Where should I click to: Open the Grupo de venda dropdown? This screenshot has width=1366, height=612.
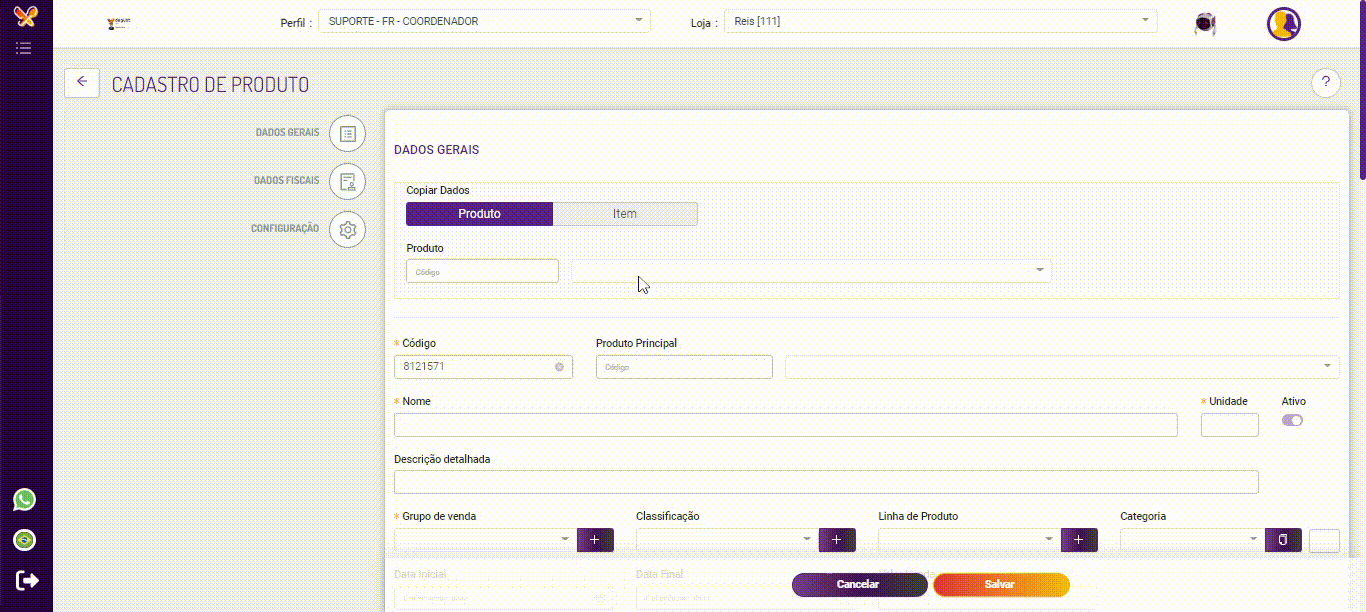click(484, 540)
